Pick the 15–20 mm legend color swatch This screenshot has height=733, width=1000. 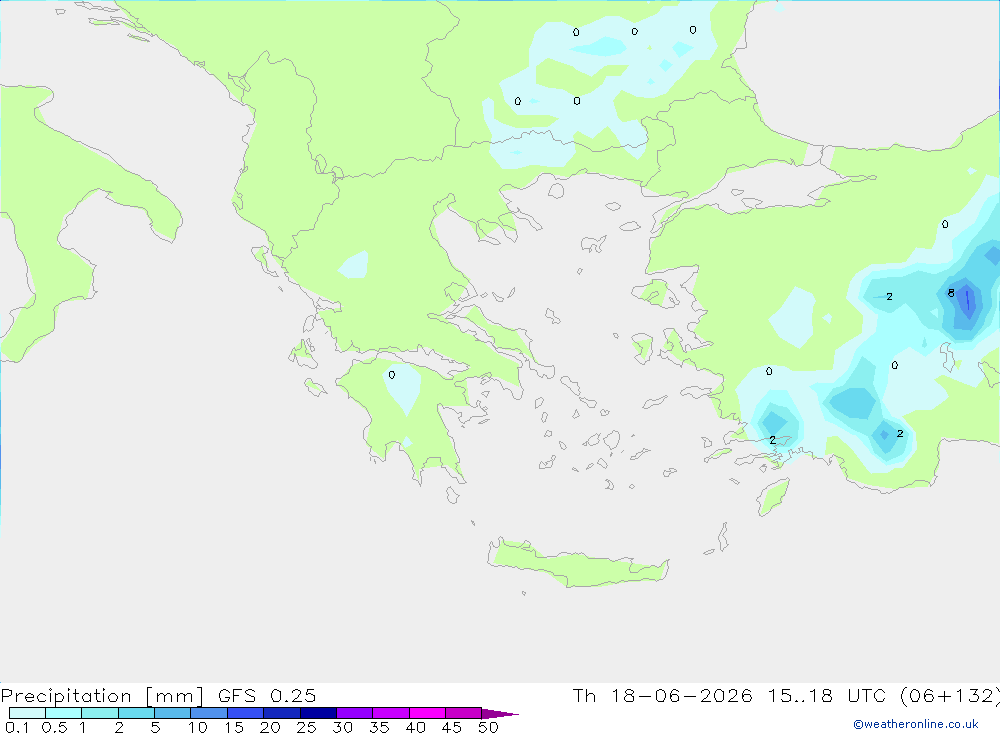246,713
